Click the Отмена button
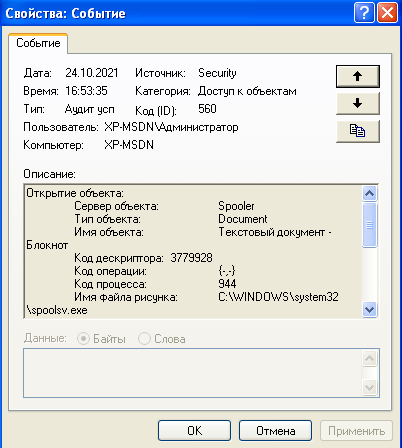The width and height of the screenshot is (402, 448). tap(275, 431)
